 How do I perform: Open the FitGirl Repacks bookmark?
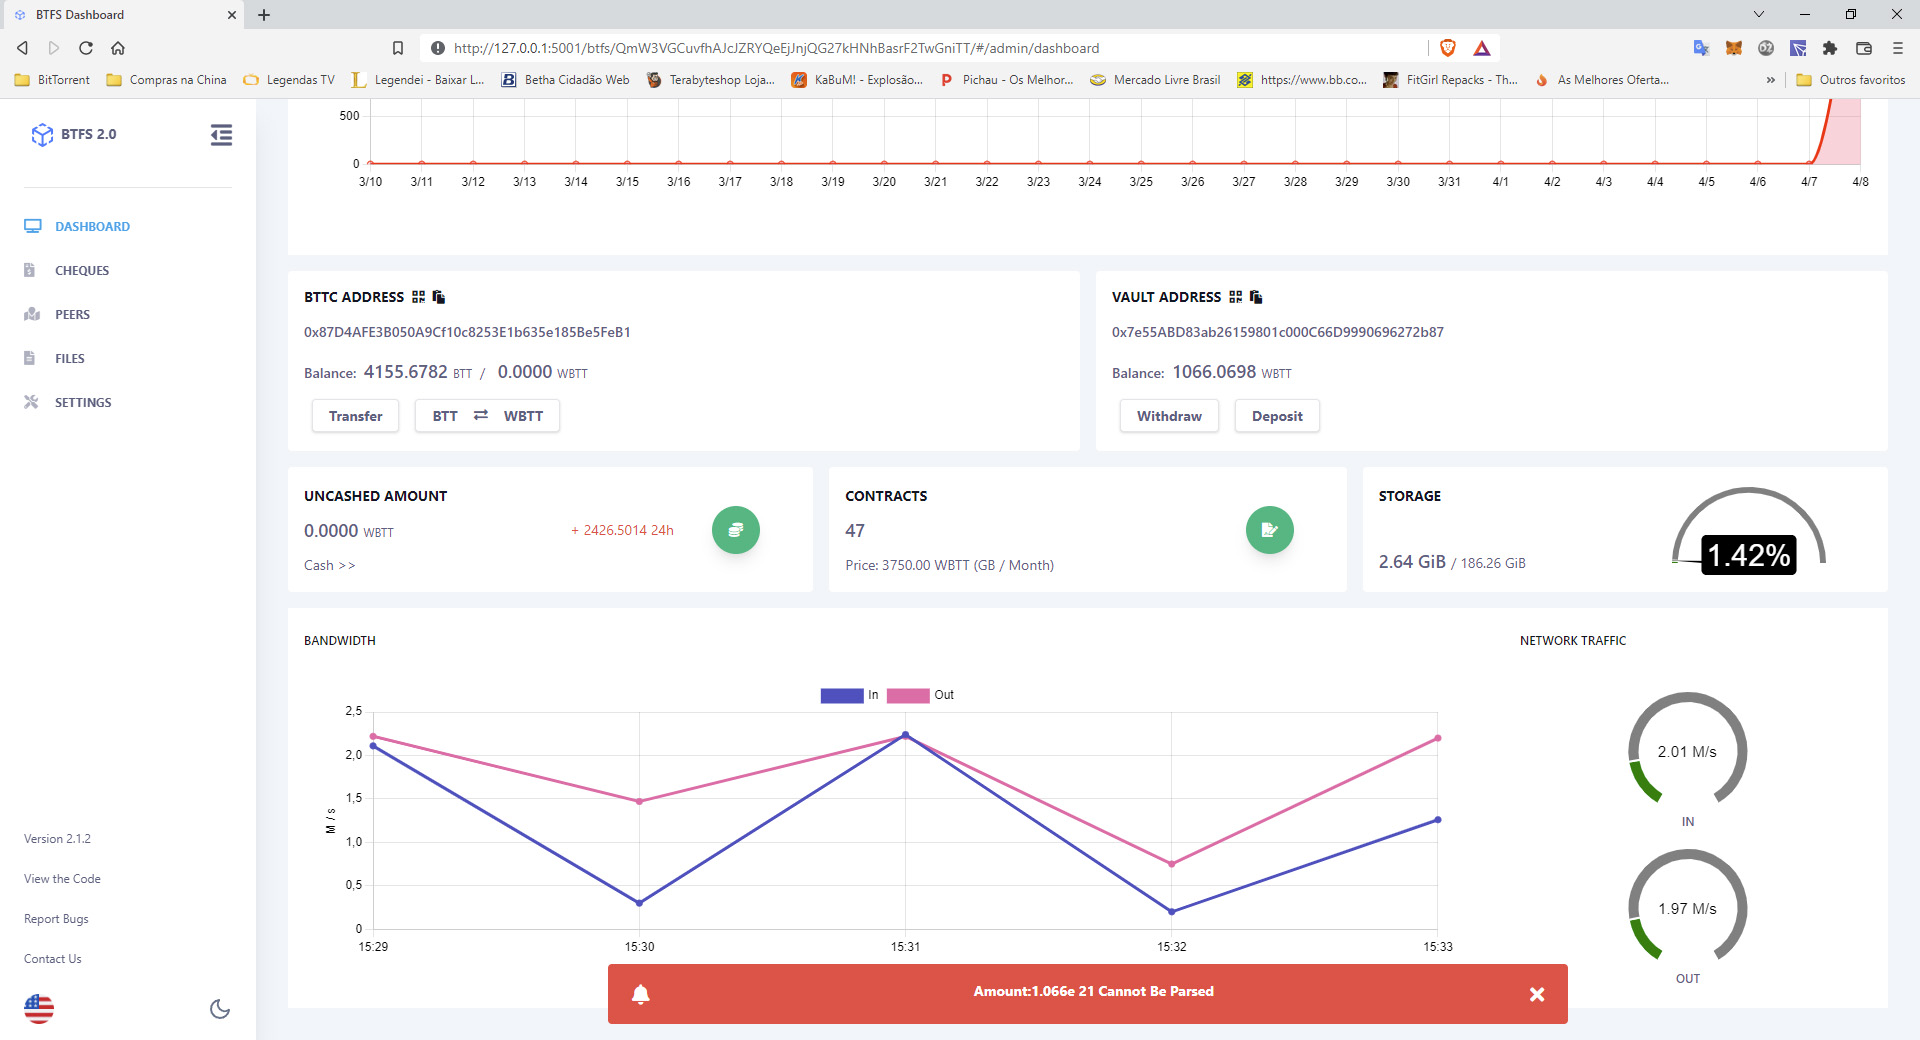coord(1450,80)
